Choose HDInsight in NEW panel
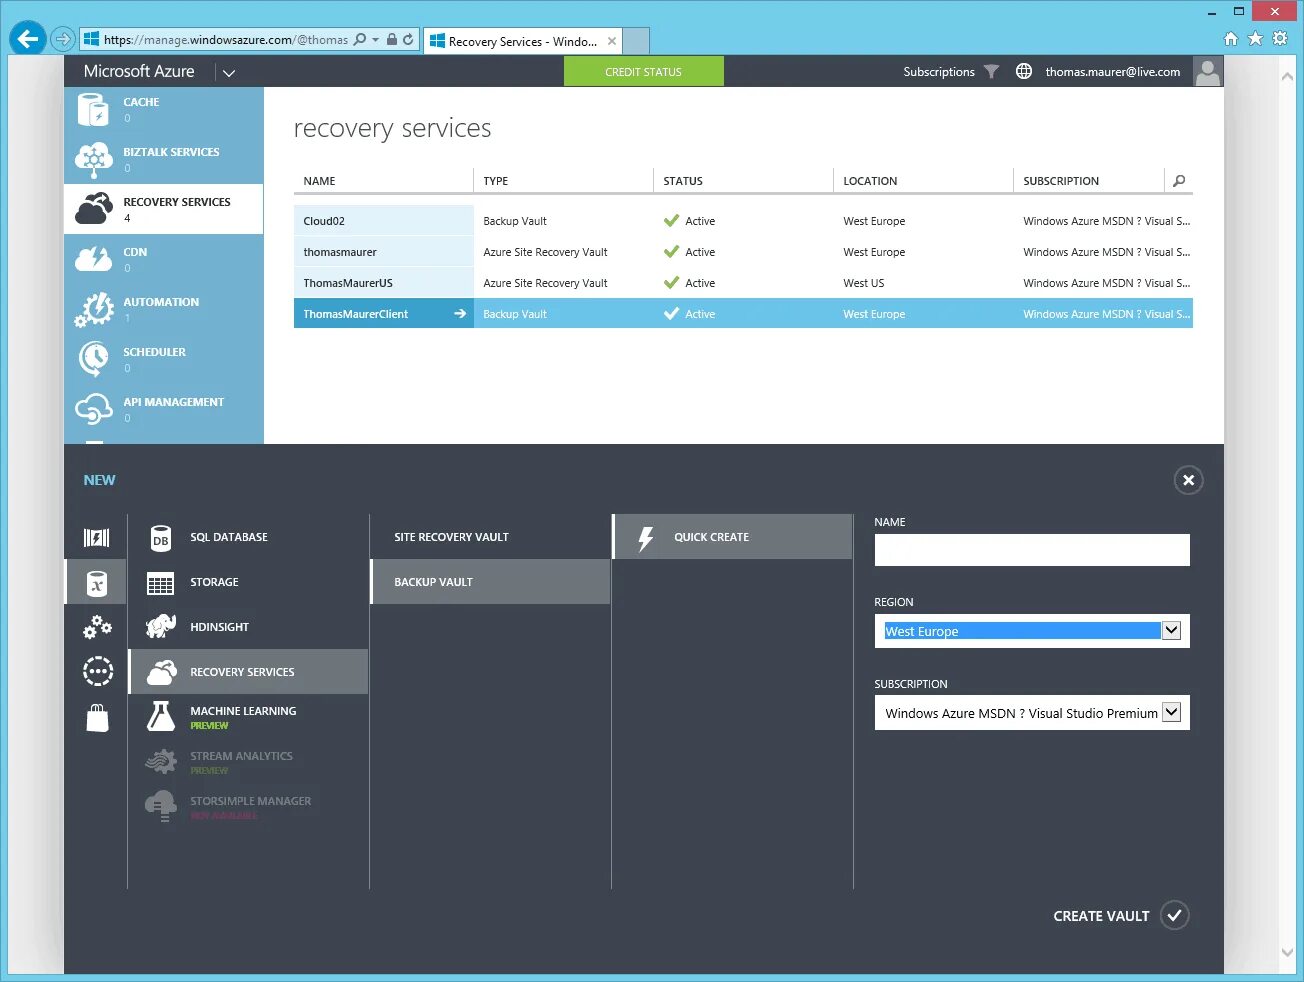Screen dimensions: 1304x982 (x=249, y=627)
